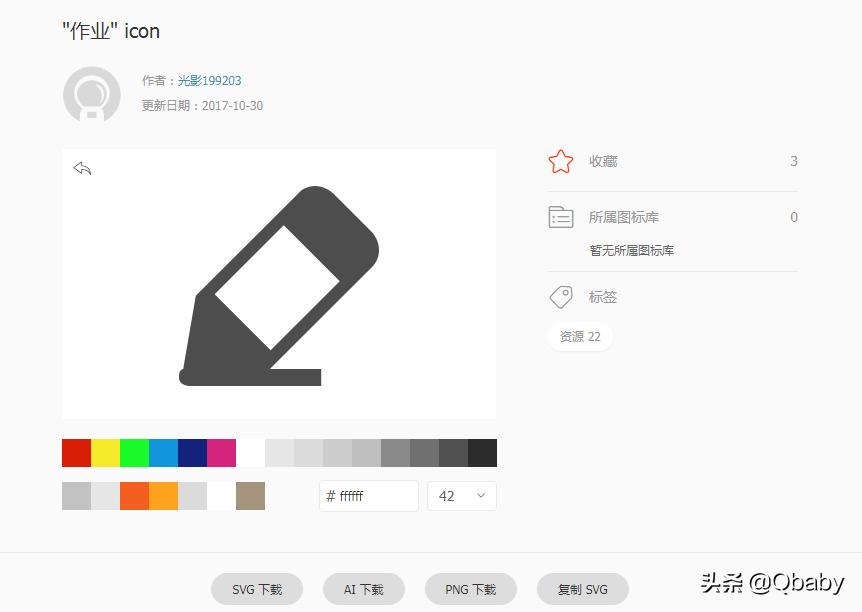Screen dimensions: 862x612
Task: Select the magenta color swatch
Action: pos(221,453)
